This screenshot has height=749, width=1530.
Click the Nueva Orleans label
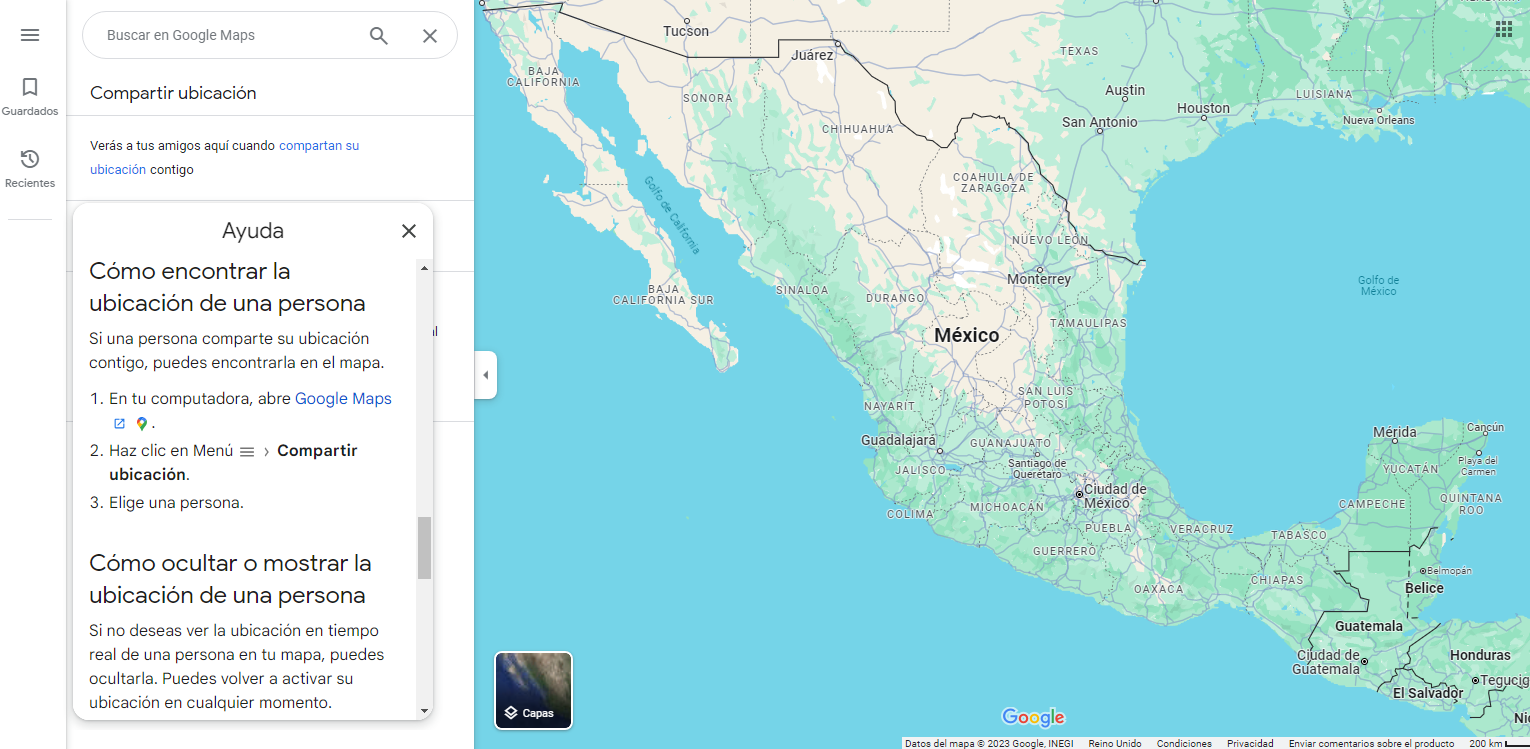(1379, 120)
